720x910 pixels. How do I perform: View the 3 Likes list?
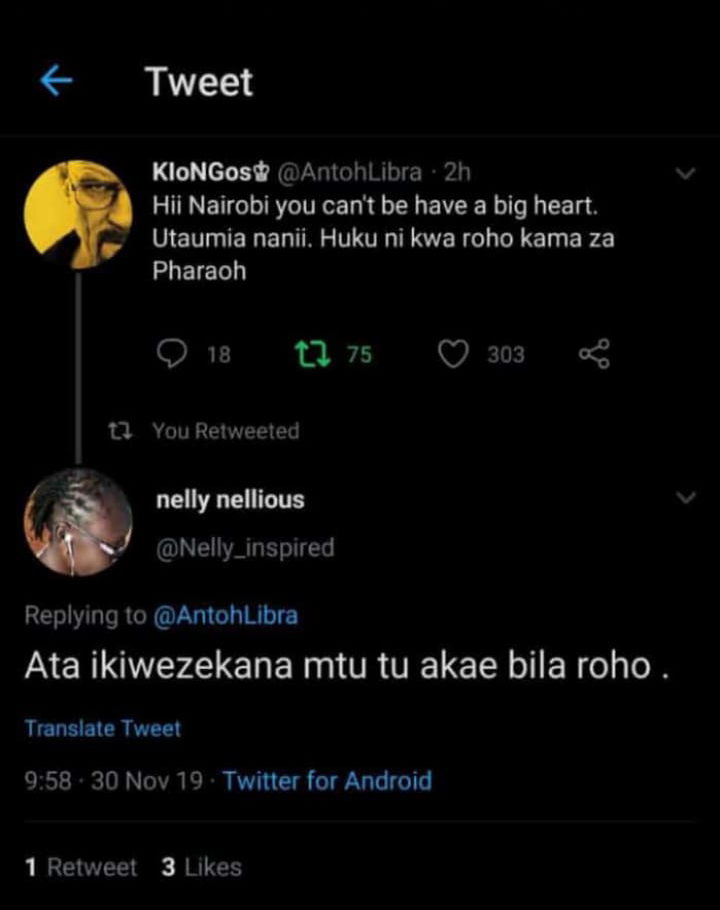[201, 867]
